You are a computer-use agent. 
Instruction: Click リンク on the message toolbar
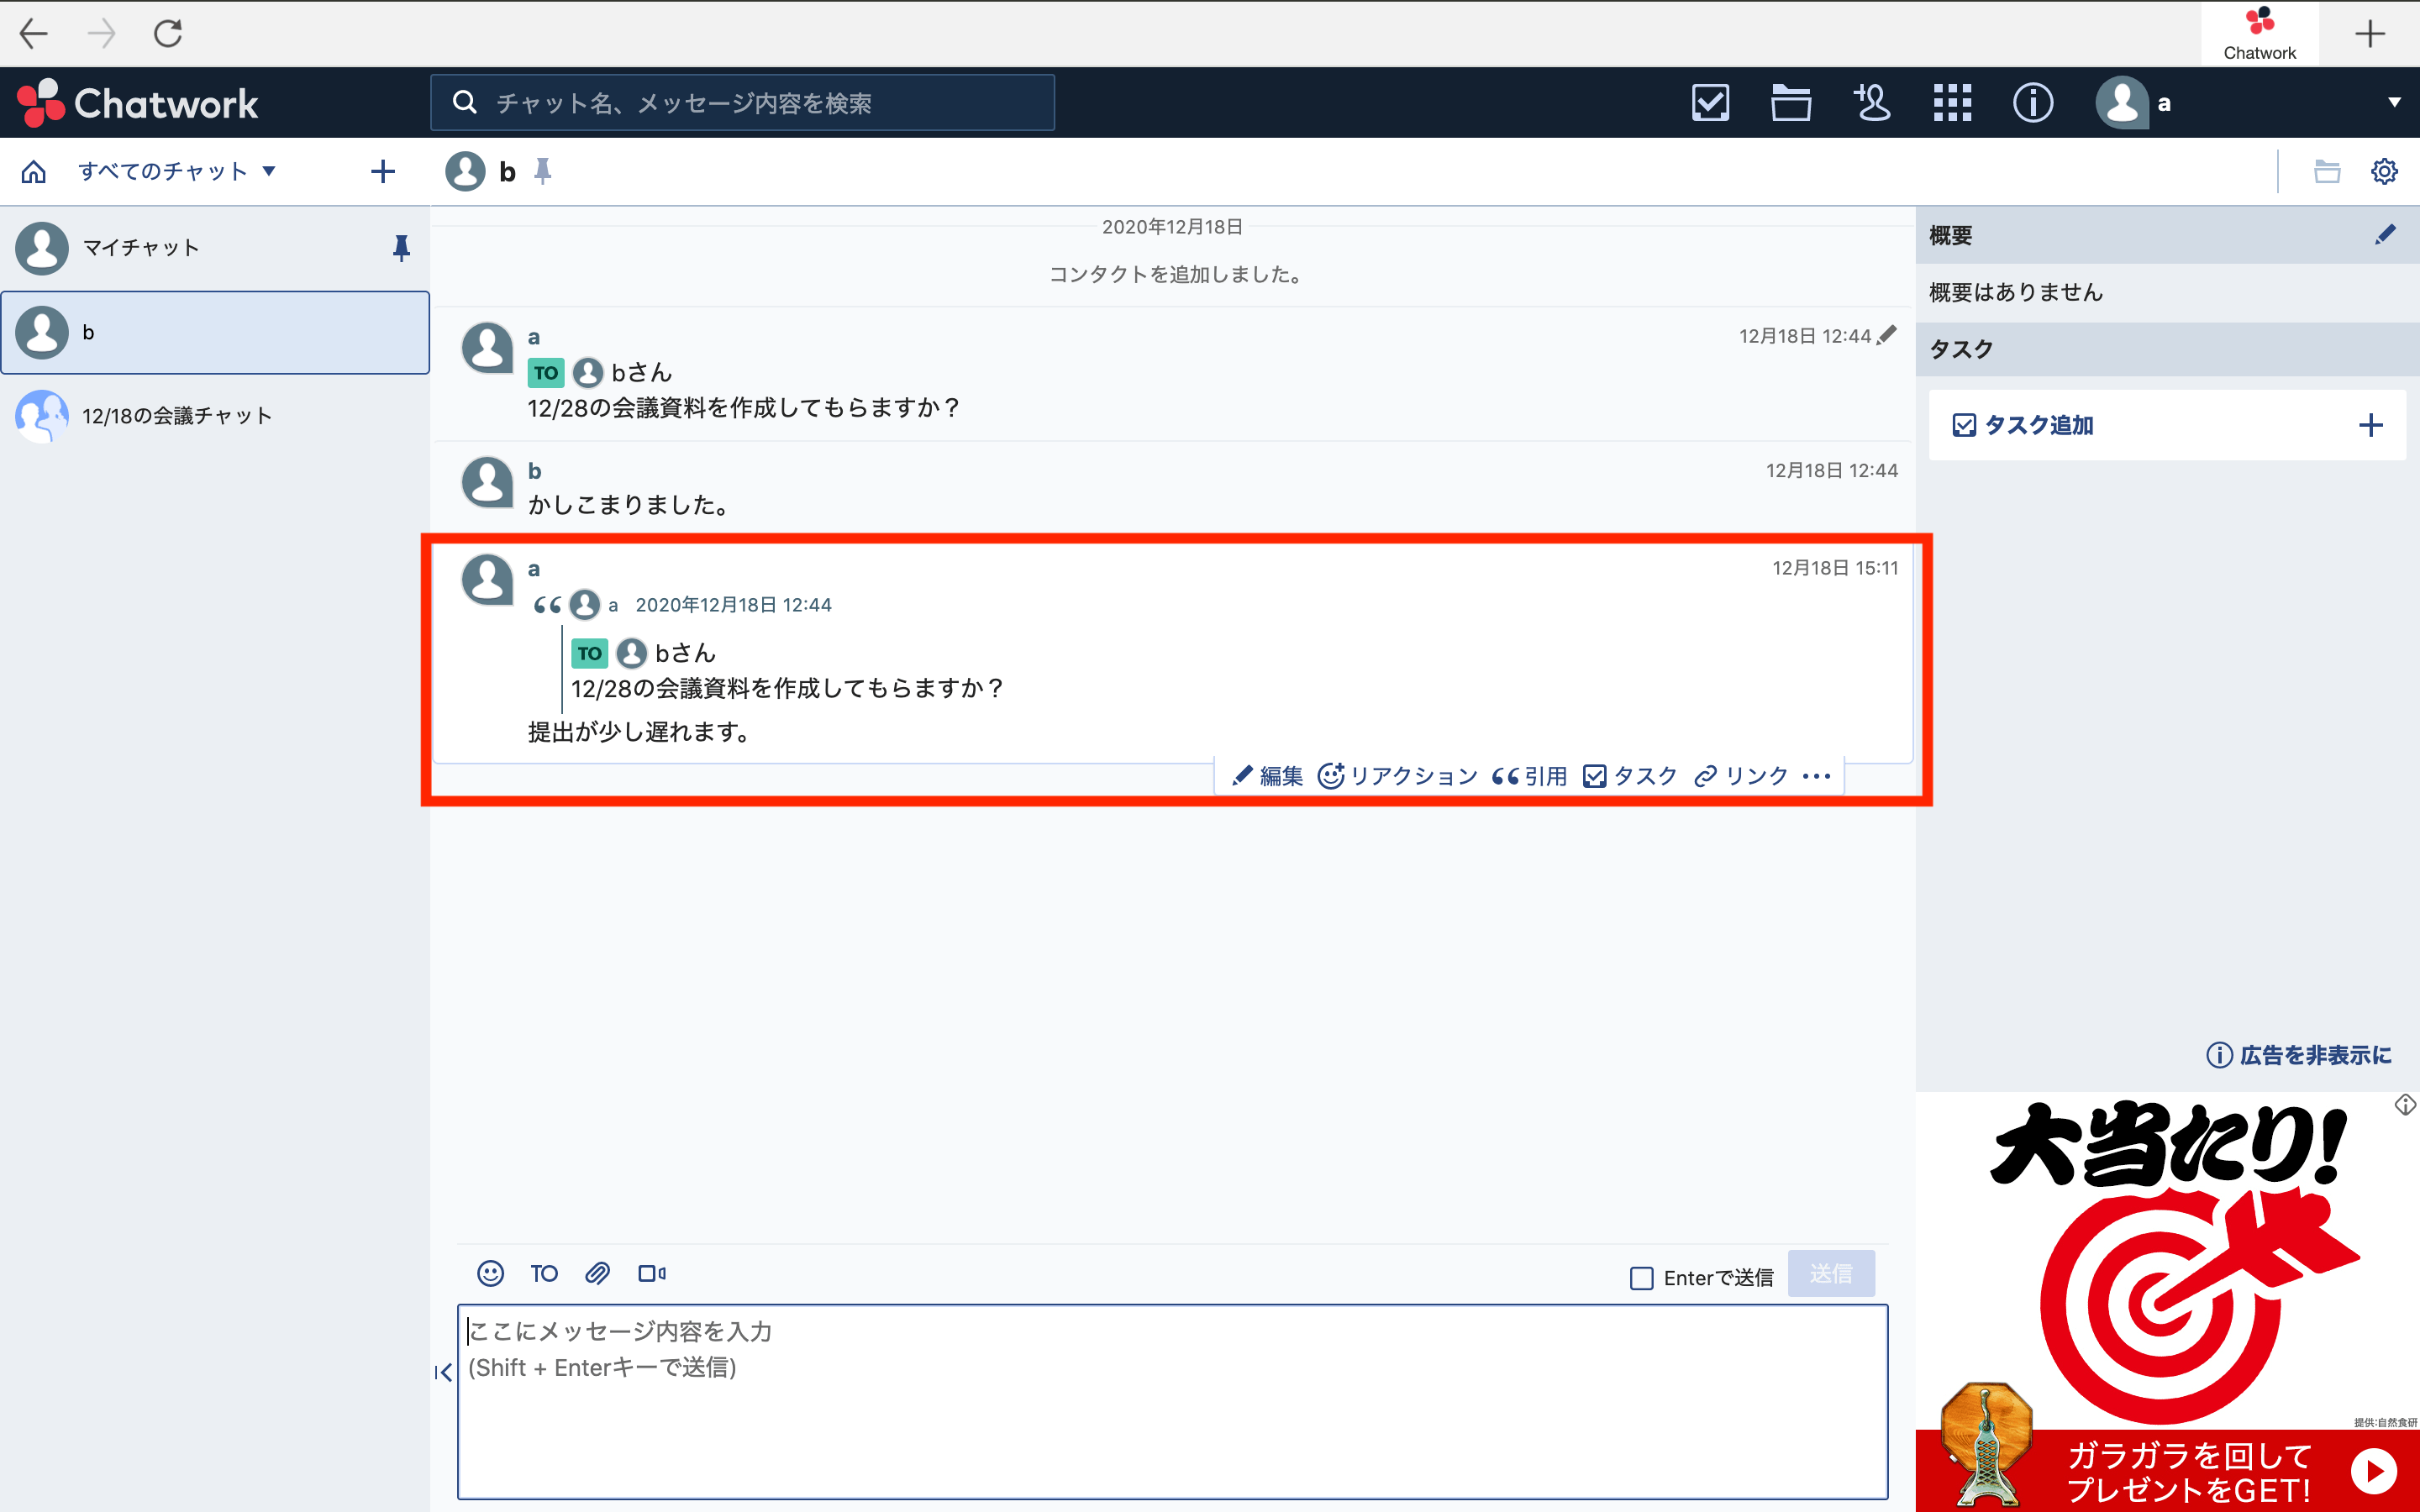pos(1741,776)
